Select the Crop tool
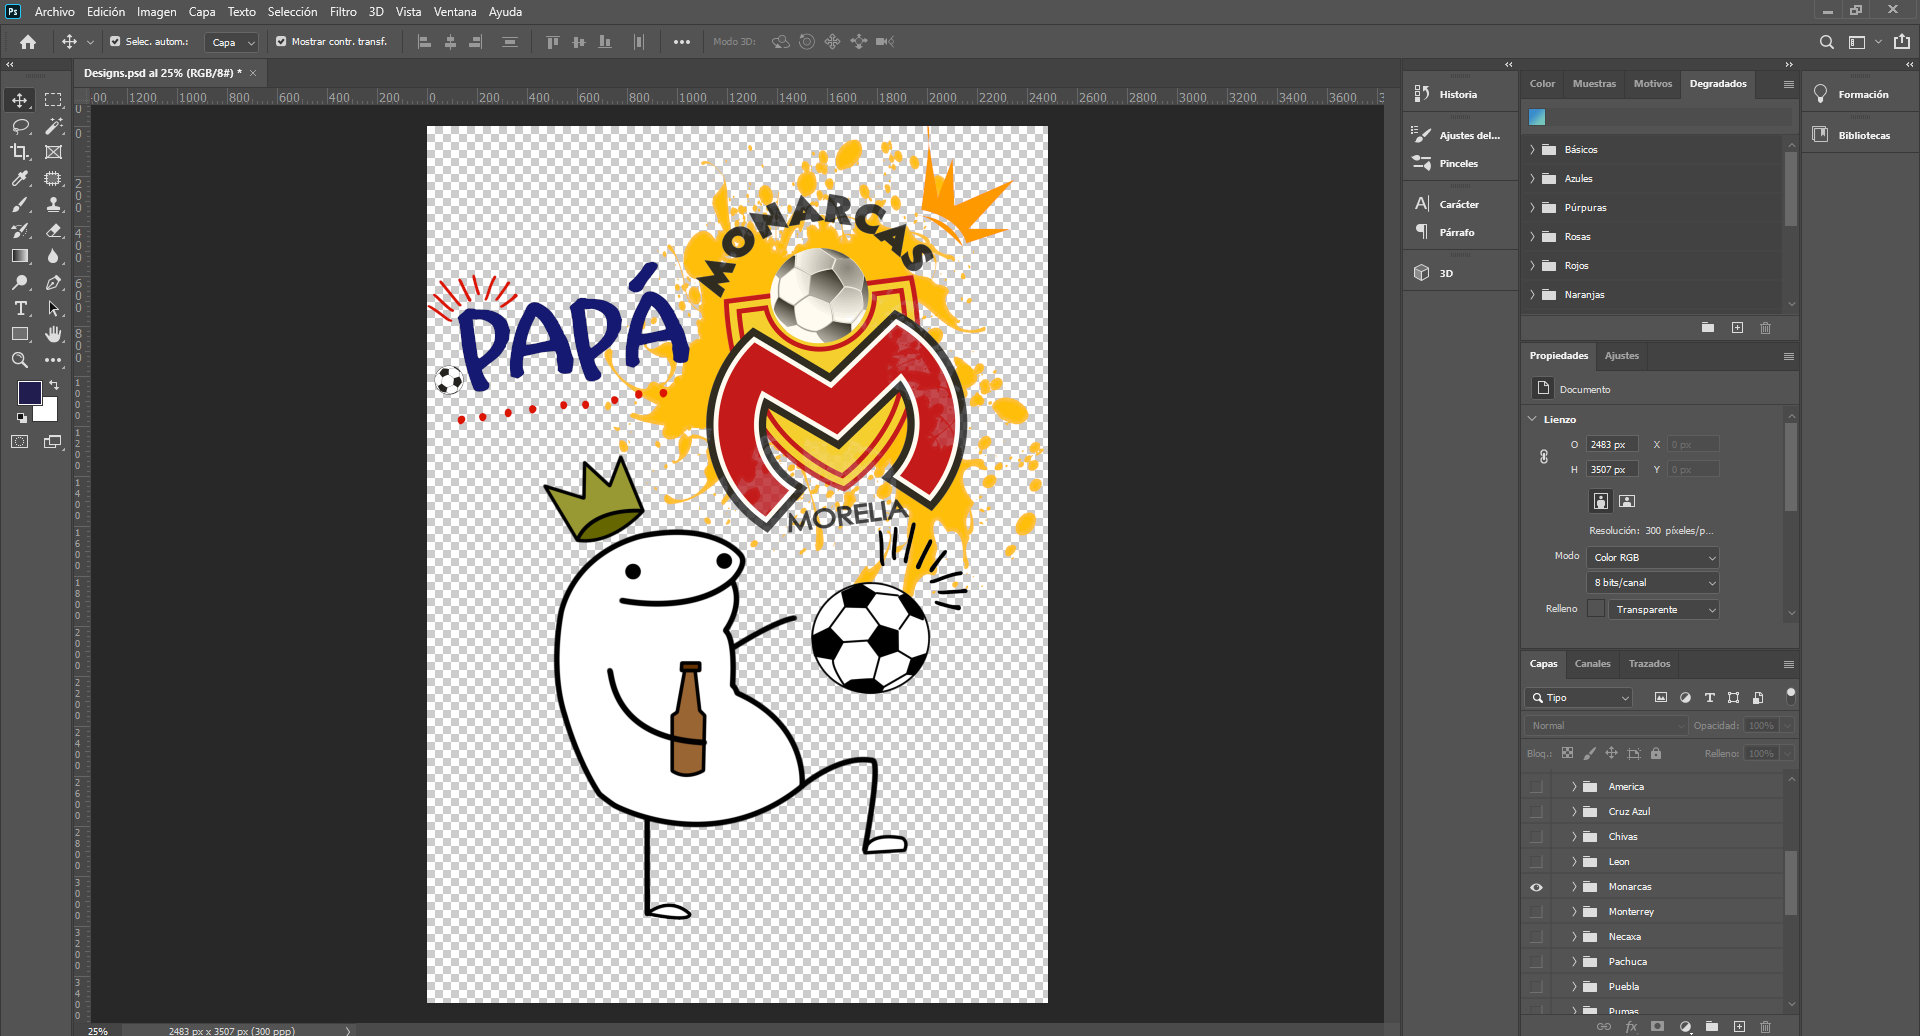 pos(19,152)
